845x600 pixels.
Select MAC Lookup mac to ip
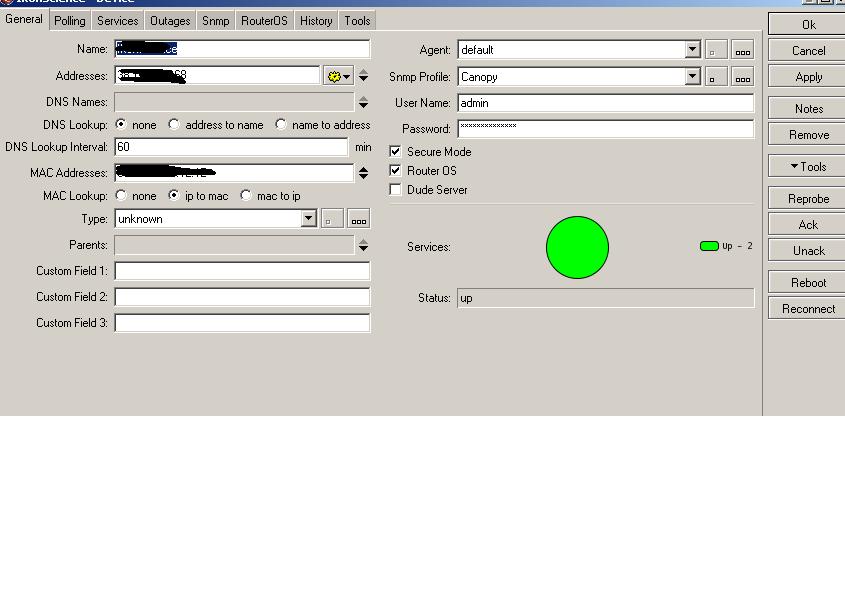246,195
